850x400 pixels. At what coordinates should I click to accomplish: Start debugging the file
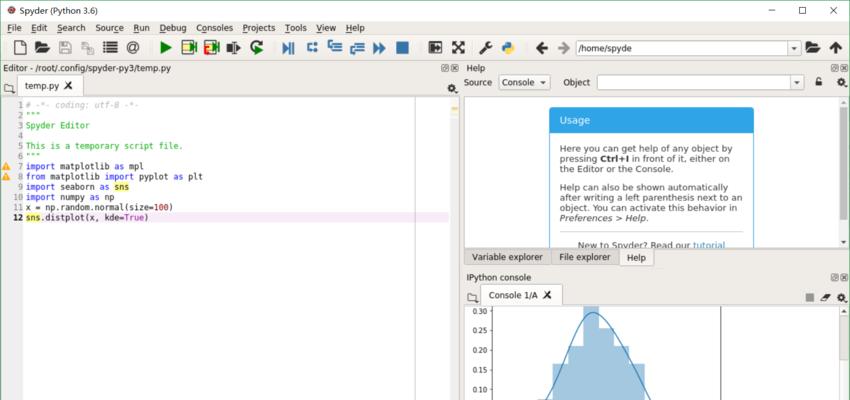[x=288, y=48]
